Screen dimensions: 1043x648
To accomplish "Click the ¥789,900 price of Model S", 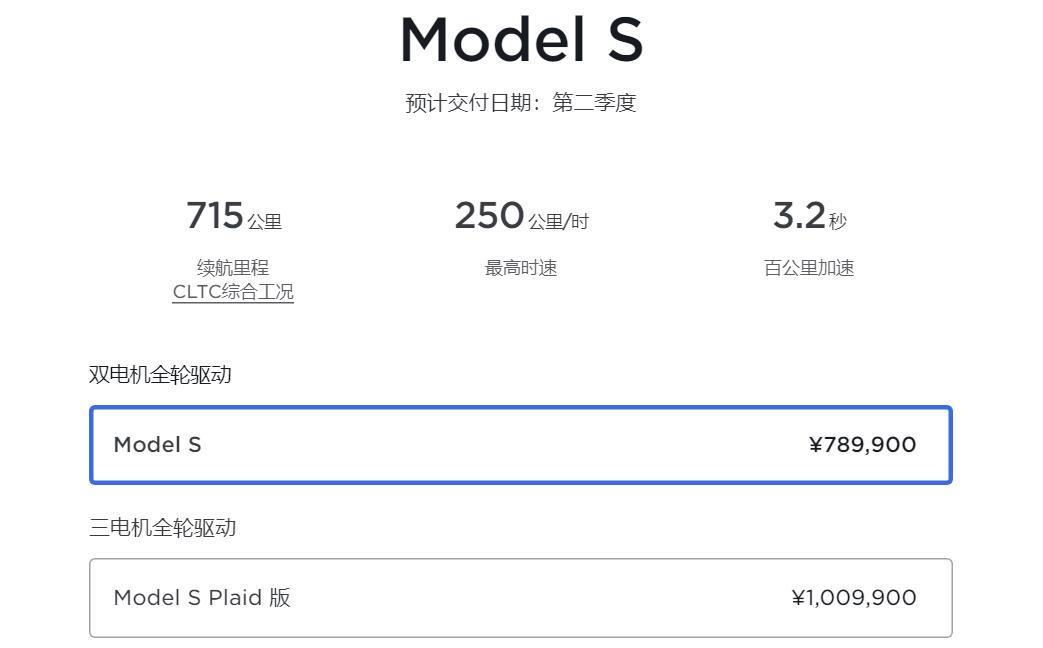I will (x=864, y=445).
